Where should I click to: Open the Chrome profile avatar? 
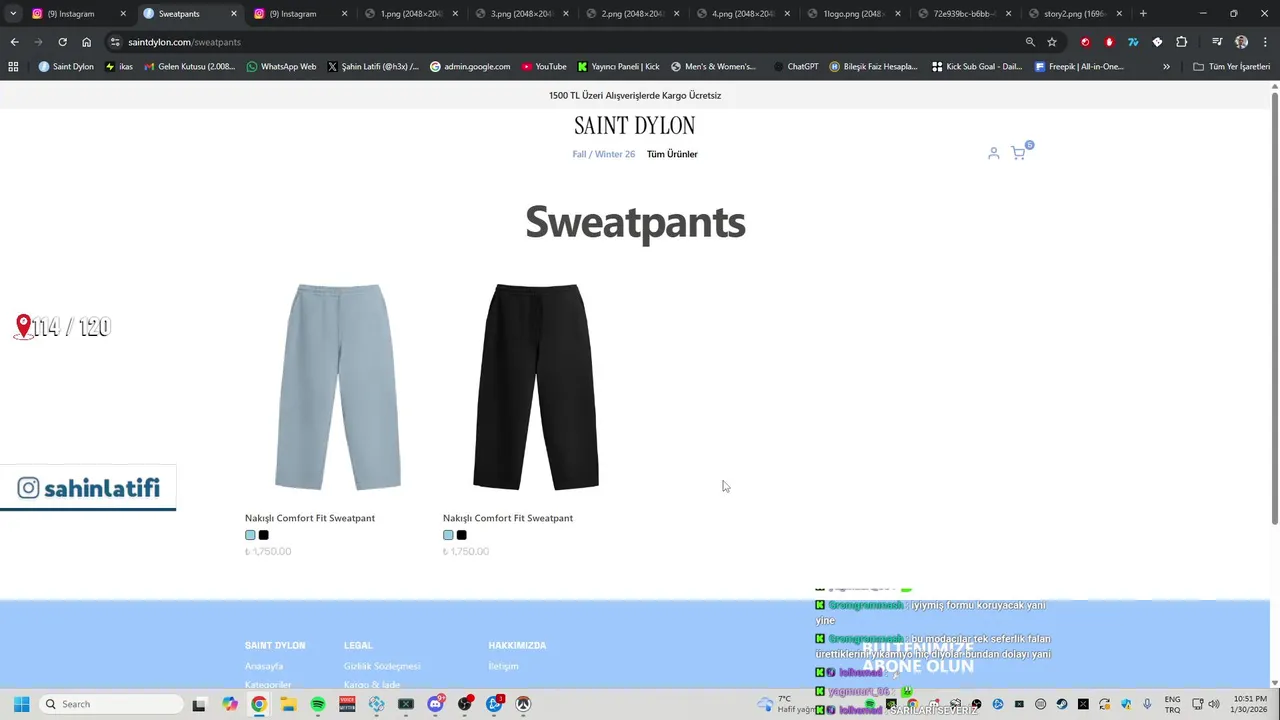[x=1241, y=42]
